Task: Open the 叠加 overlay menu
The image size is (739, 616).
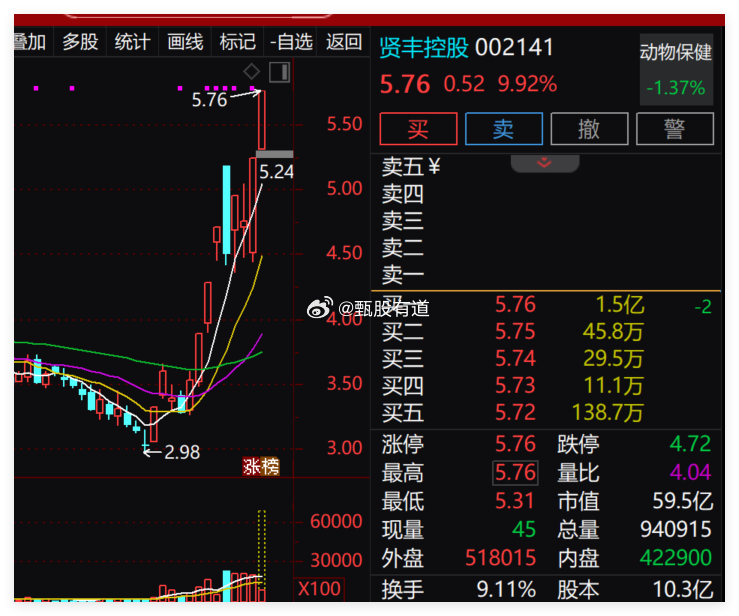Action: [31, 42]
